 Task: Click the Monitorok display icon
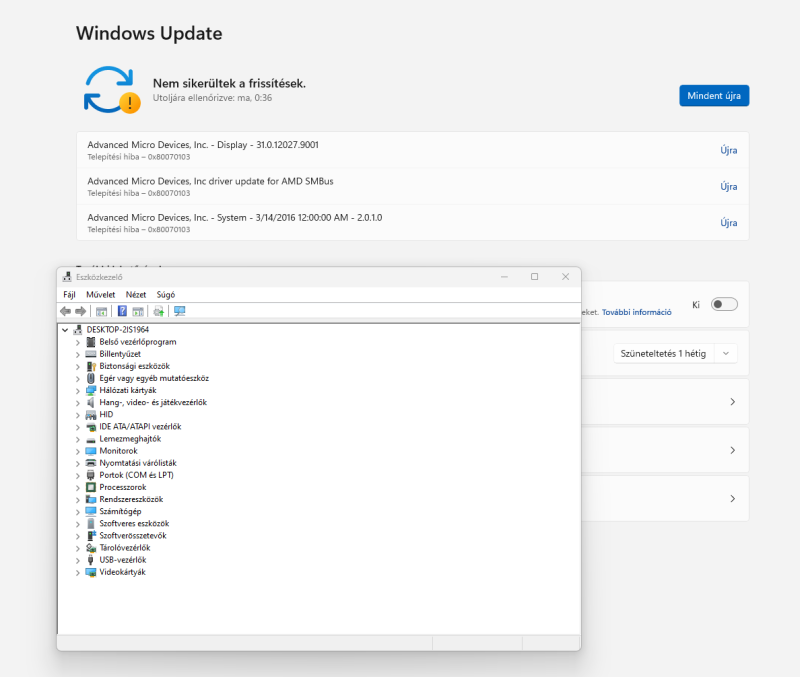click(x=91, y=451)
